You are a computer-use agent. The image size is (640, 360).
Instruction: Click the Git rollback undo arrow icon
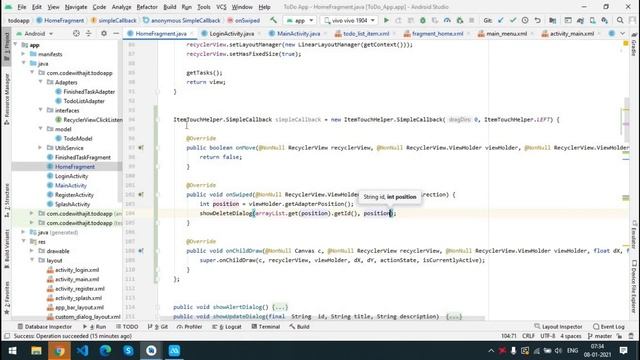coord(538,20)
